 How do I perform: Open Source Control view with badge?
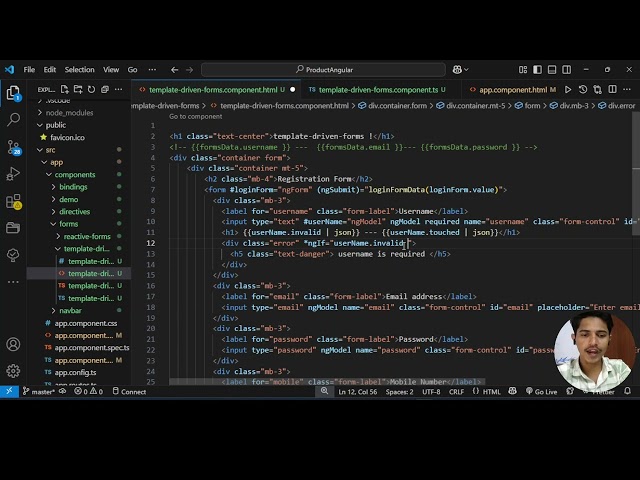pyautogui.click(x=13, y=147)
